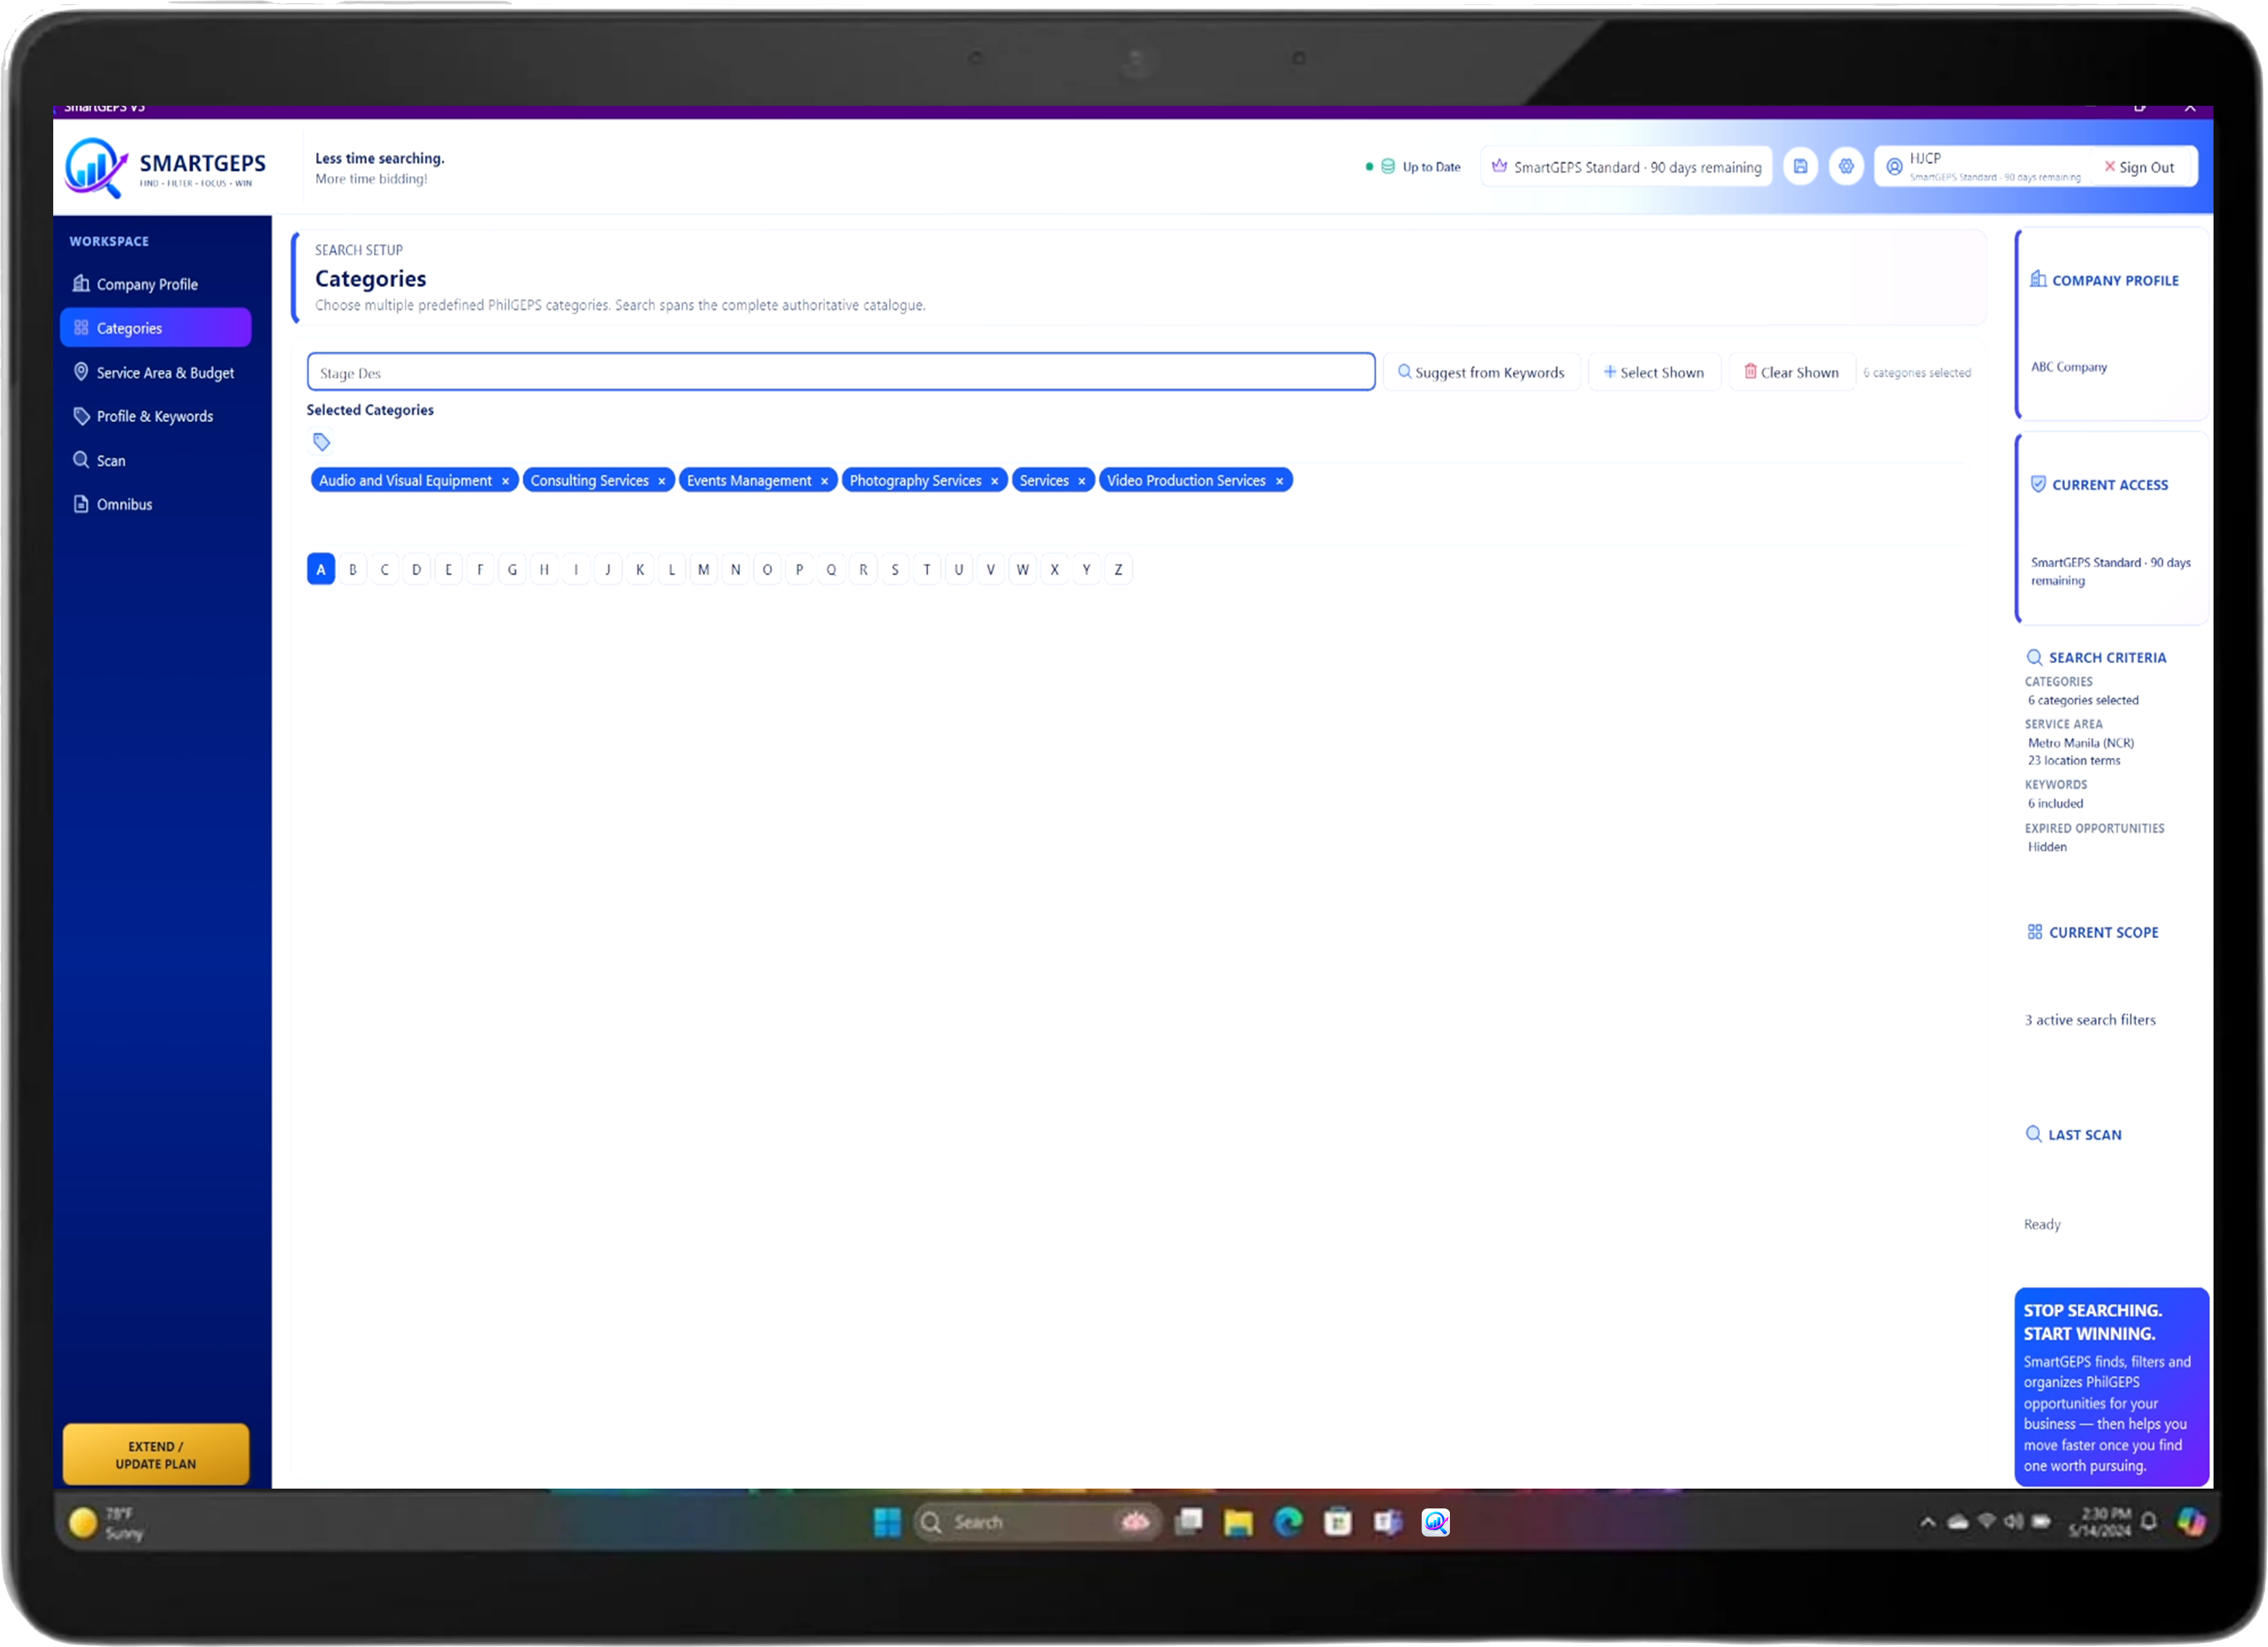
Task: Open Company Profile in workspace sidebar
Action: pyautogui.click(x=156, y=284)
